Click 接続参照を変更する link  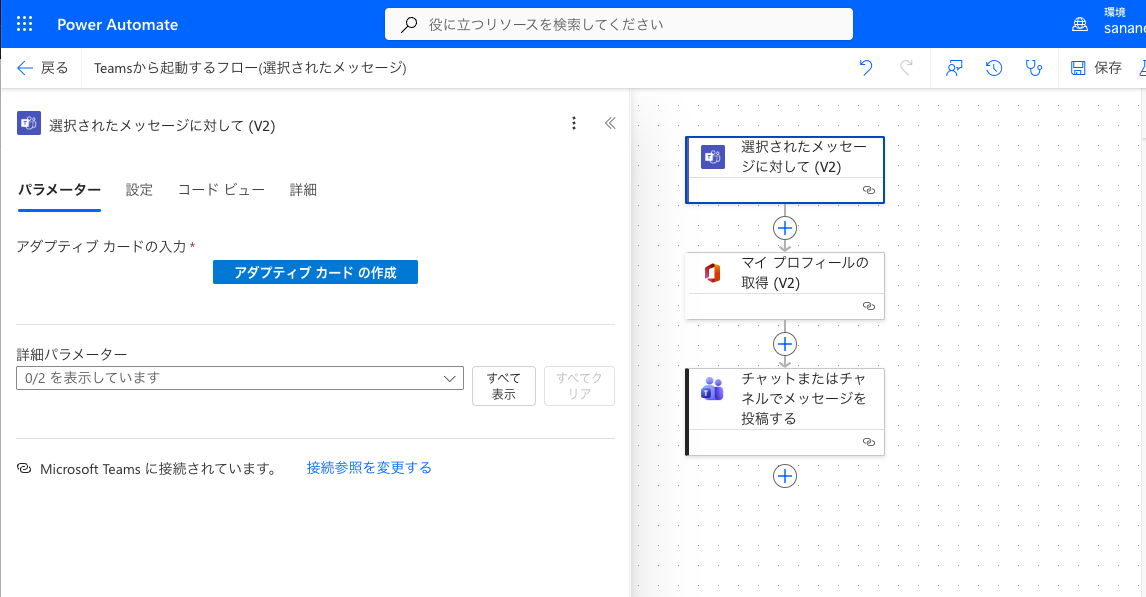[x=369, y=468]
